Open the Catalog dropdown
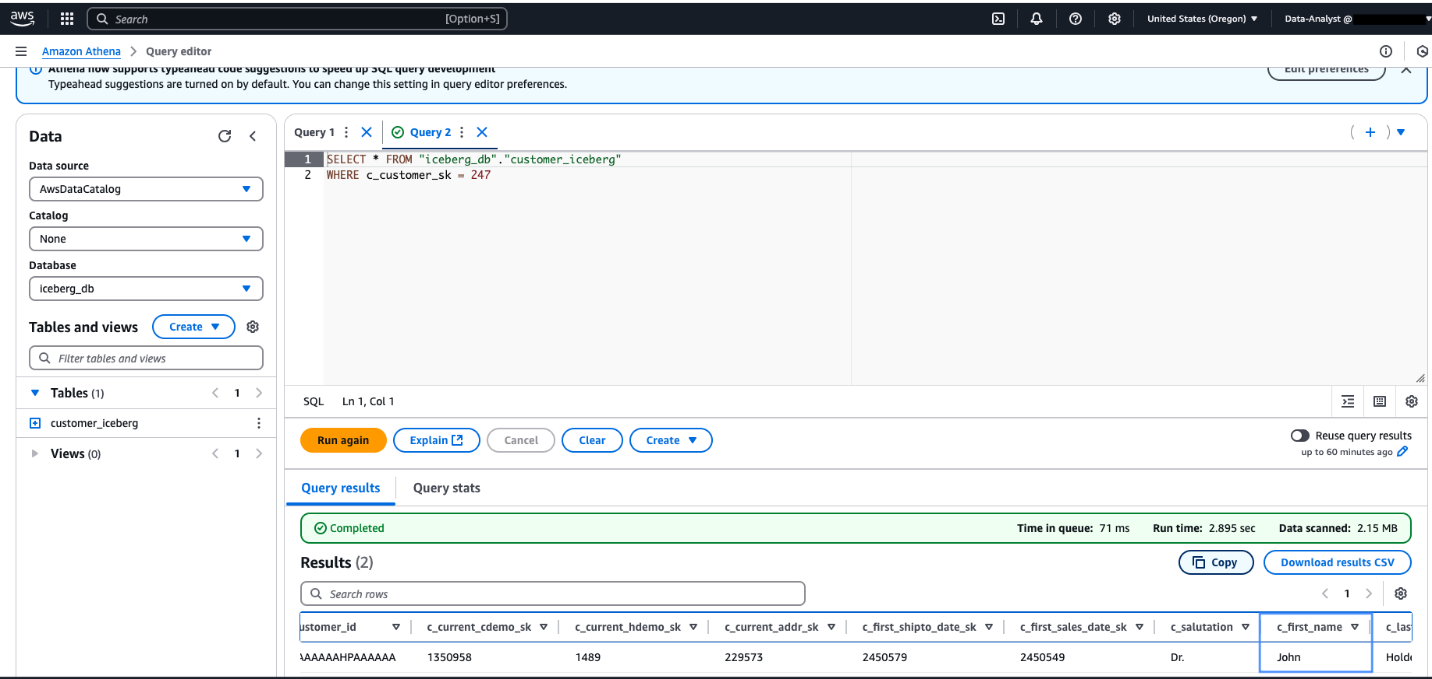The image size is (1432, 679). coord(146,239)
